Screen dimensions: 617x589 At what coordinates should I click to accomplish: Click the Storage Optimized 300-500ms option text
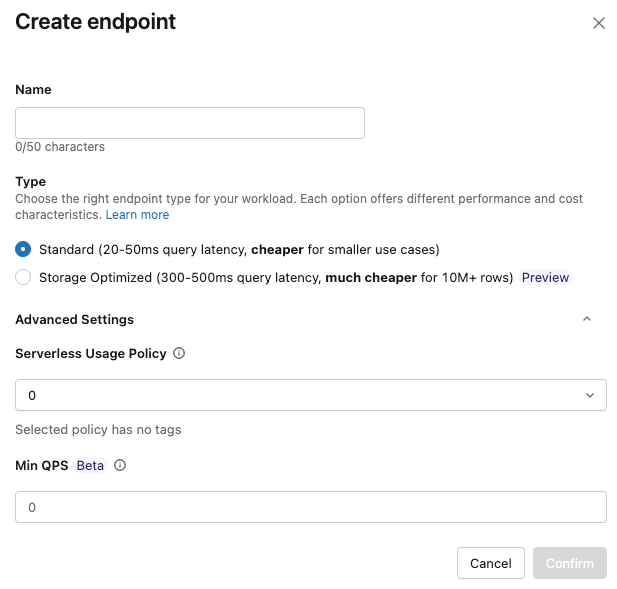click(x=275, y=277)
